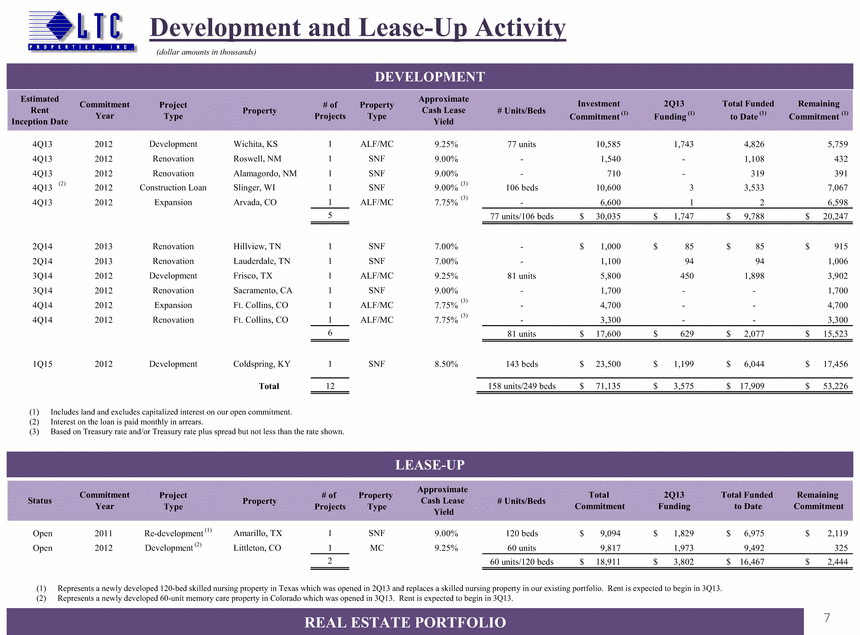The width and height of the screenshot is (860, 635).
Task: Click the '(dollar amounts in thousands)' note
Action: pos(206,52)
